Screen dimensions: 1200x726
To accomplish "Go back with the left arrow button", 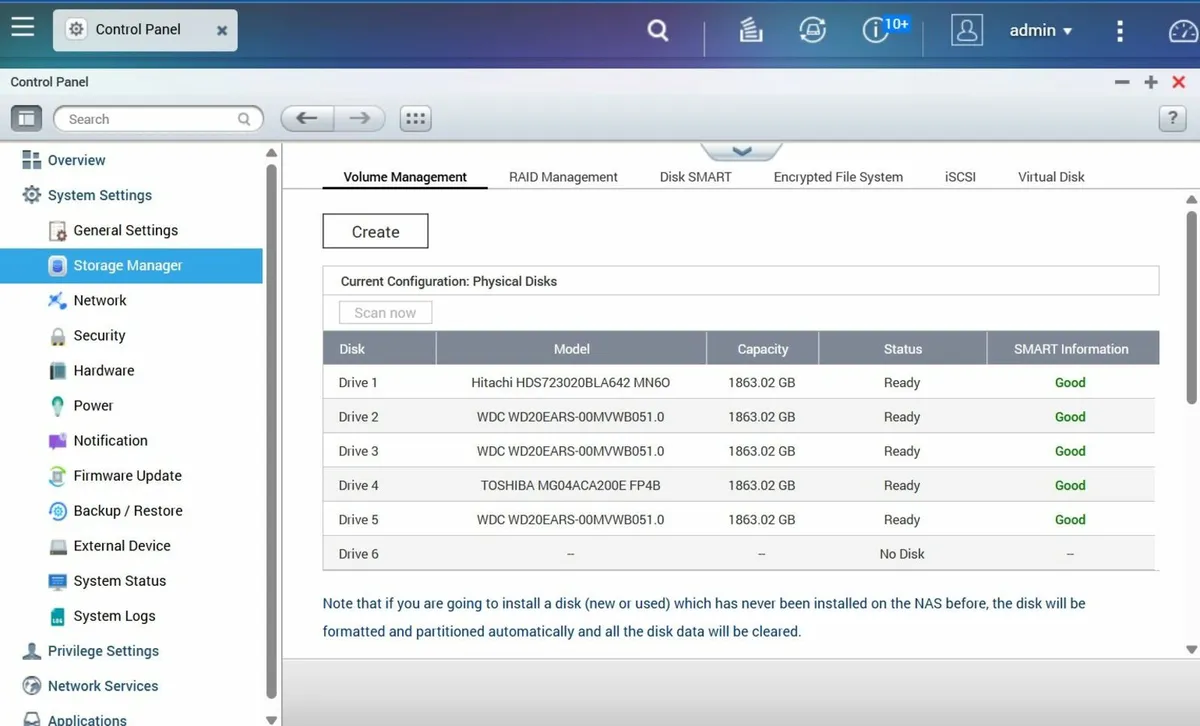I will click(x=306, y=119).
